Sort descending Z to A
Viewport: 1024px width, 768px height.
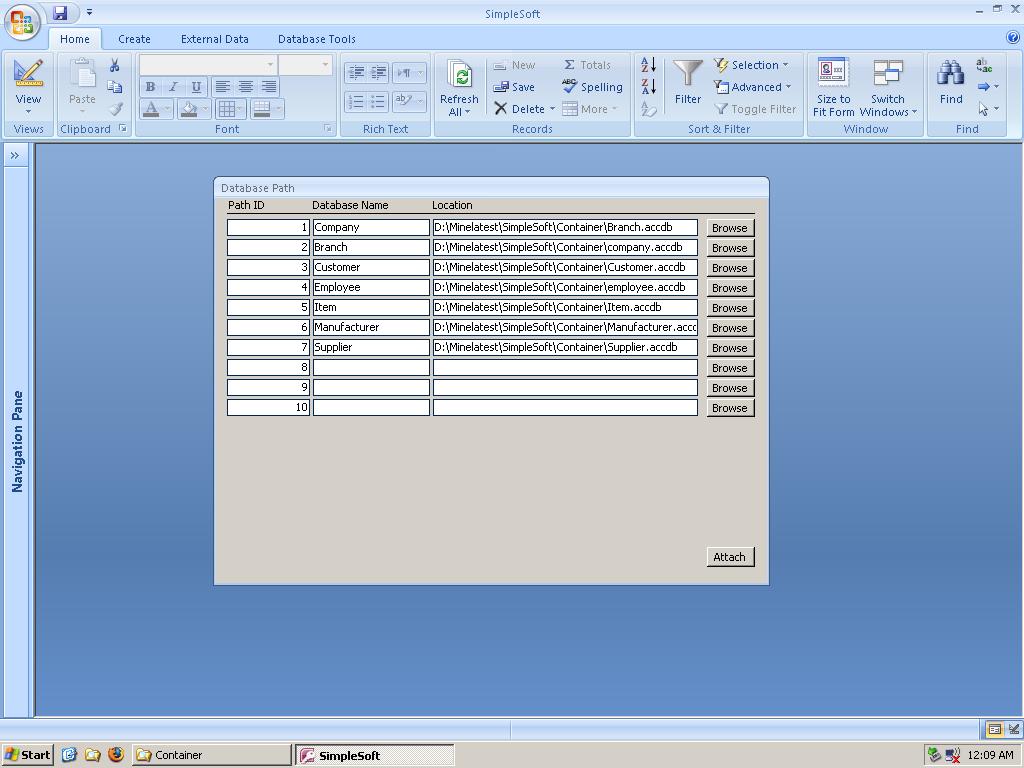click(x=648, y=87)
